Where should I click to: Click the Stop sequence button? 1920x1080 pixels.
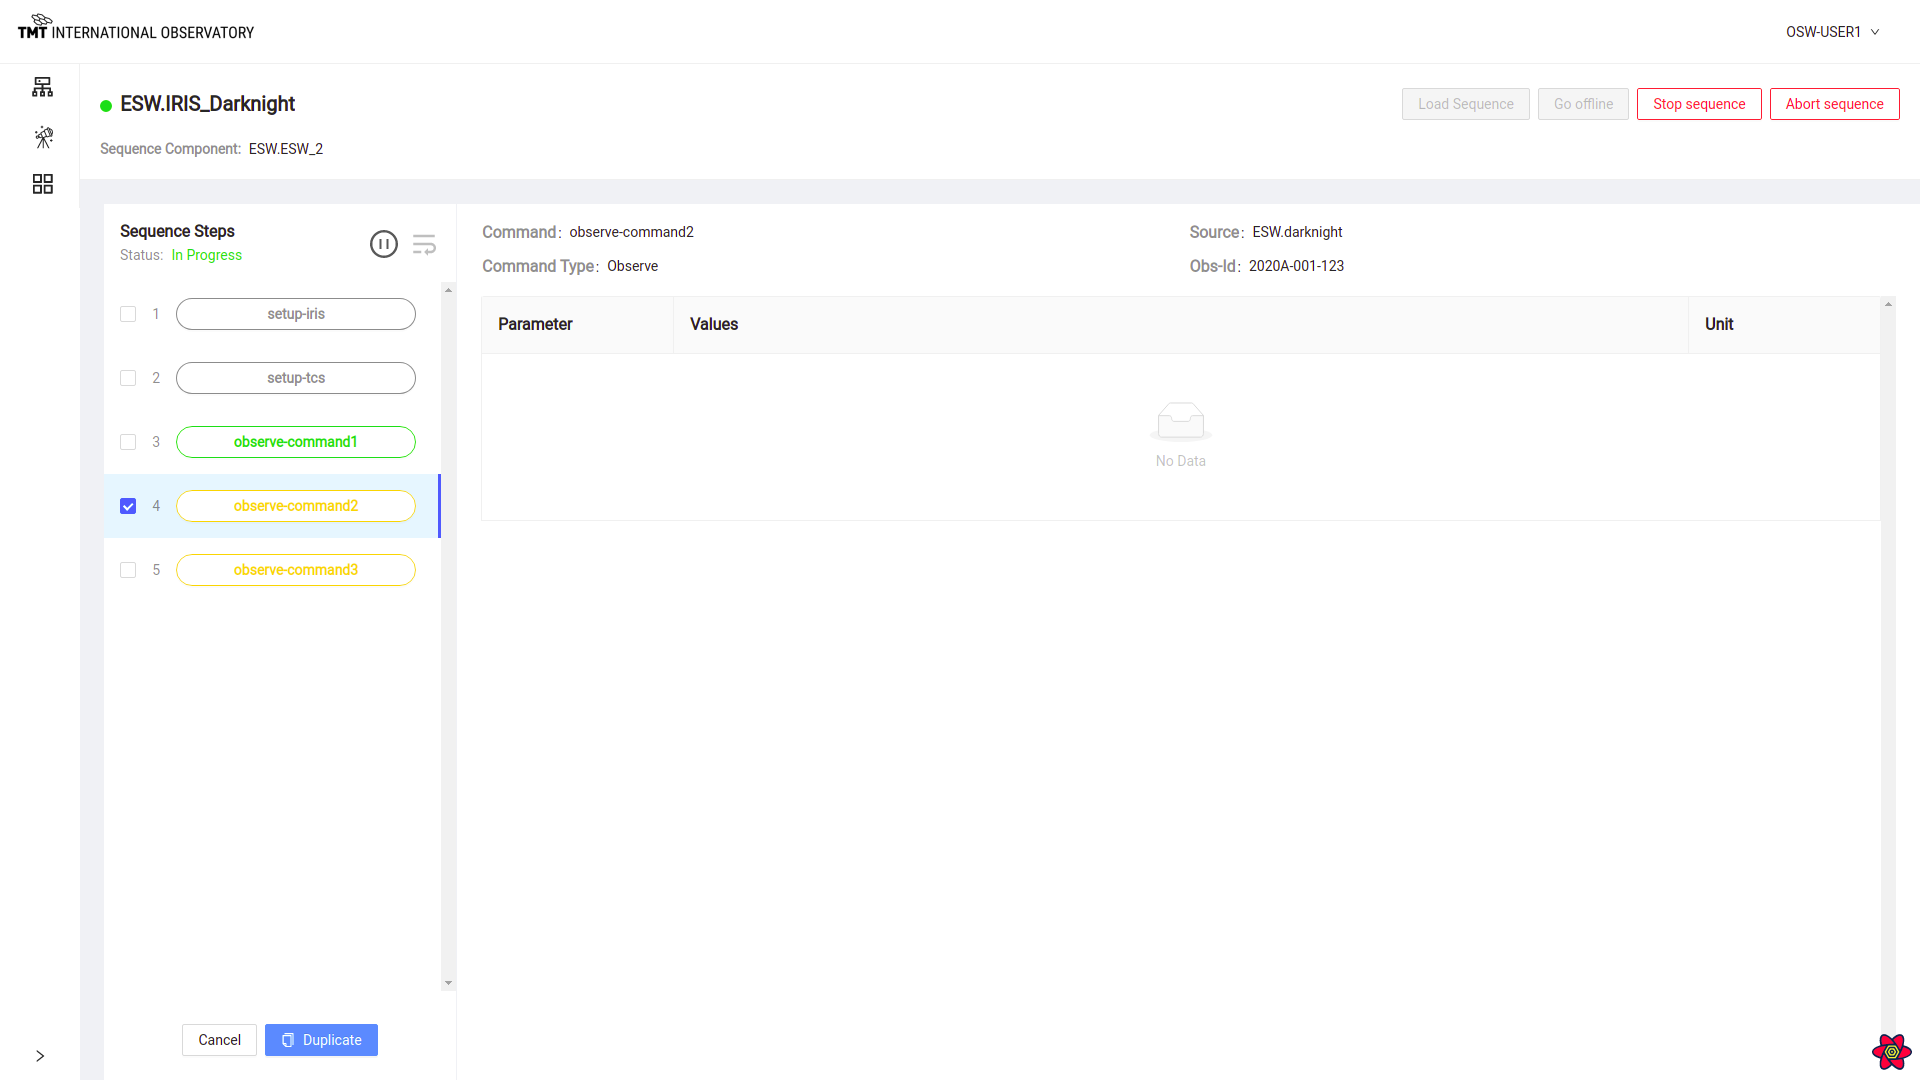tap(1699, 104)
